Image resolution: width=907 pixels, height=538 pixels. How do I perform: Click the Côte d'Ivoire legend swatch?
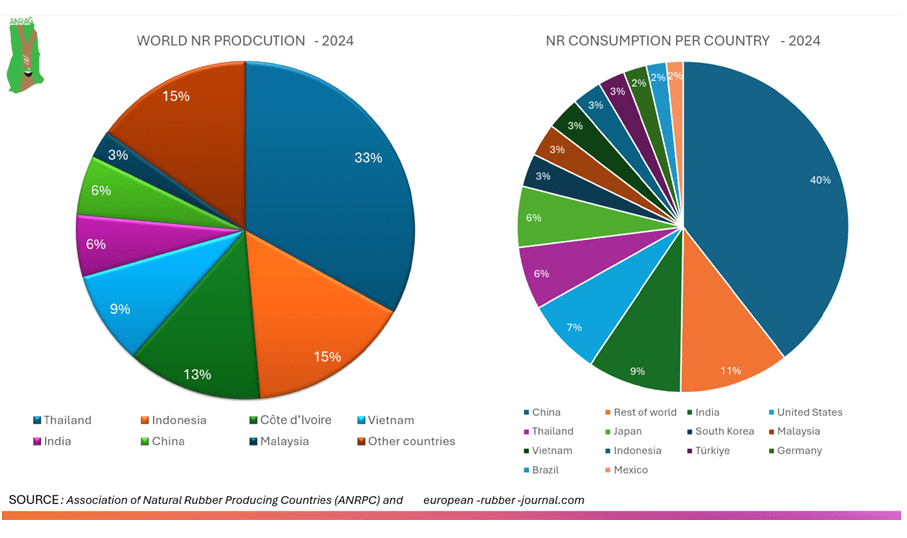coord(253,421)
